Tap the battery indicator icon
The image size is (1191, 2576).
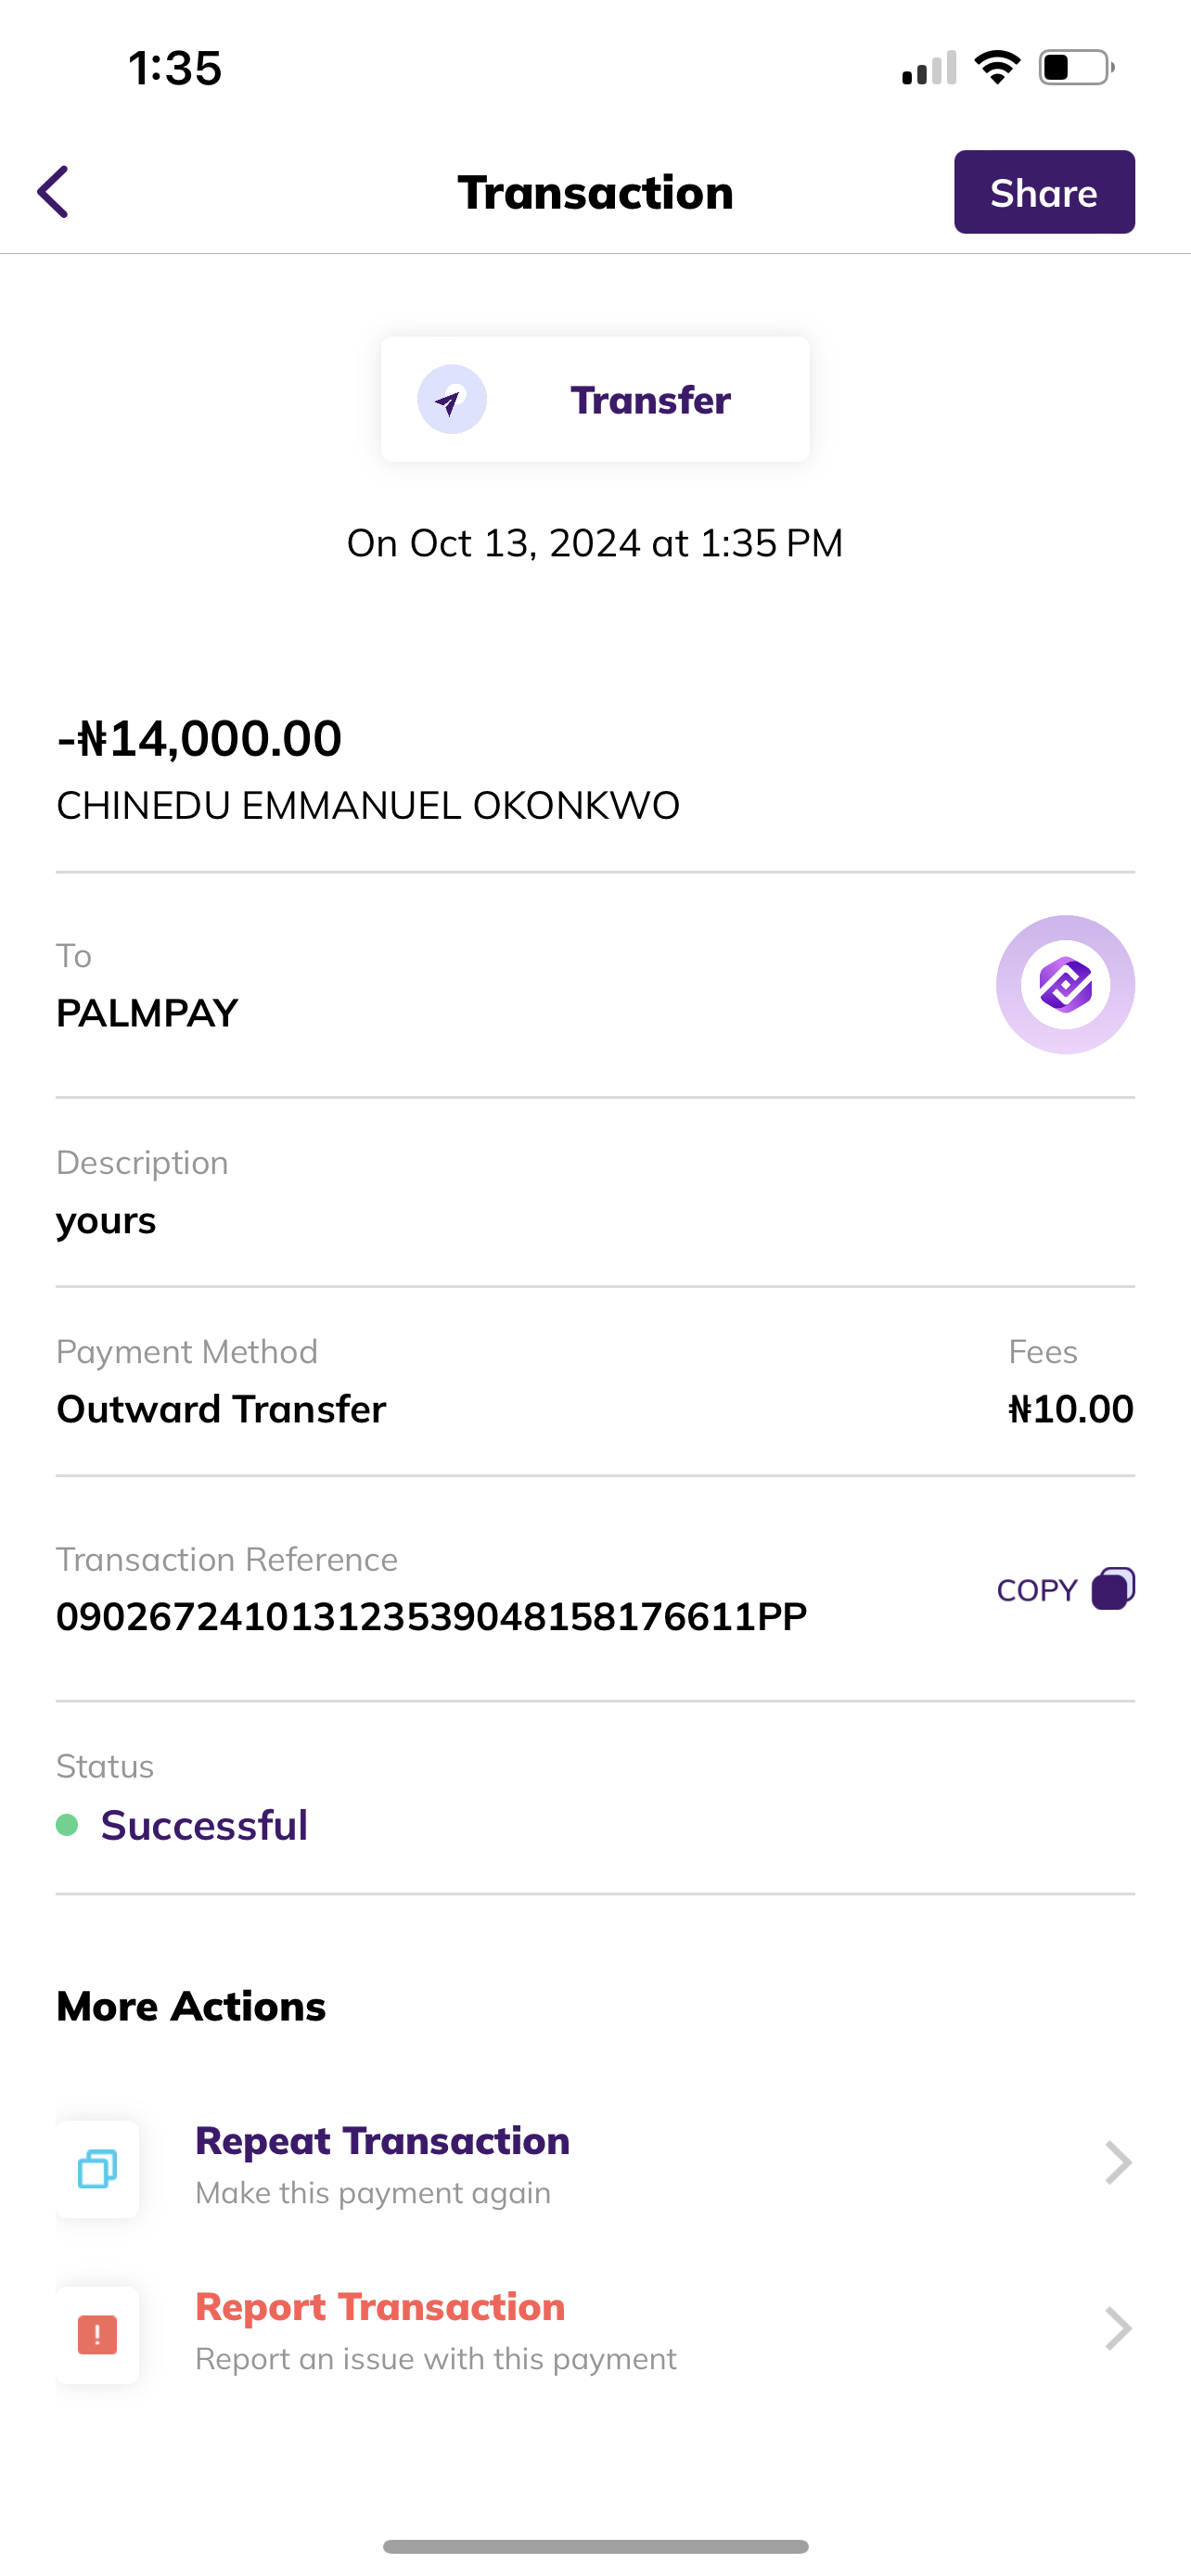click(1076, 68)
